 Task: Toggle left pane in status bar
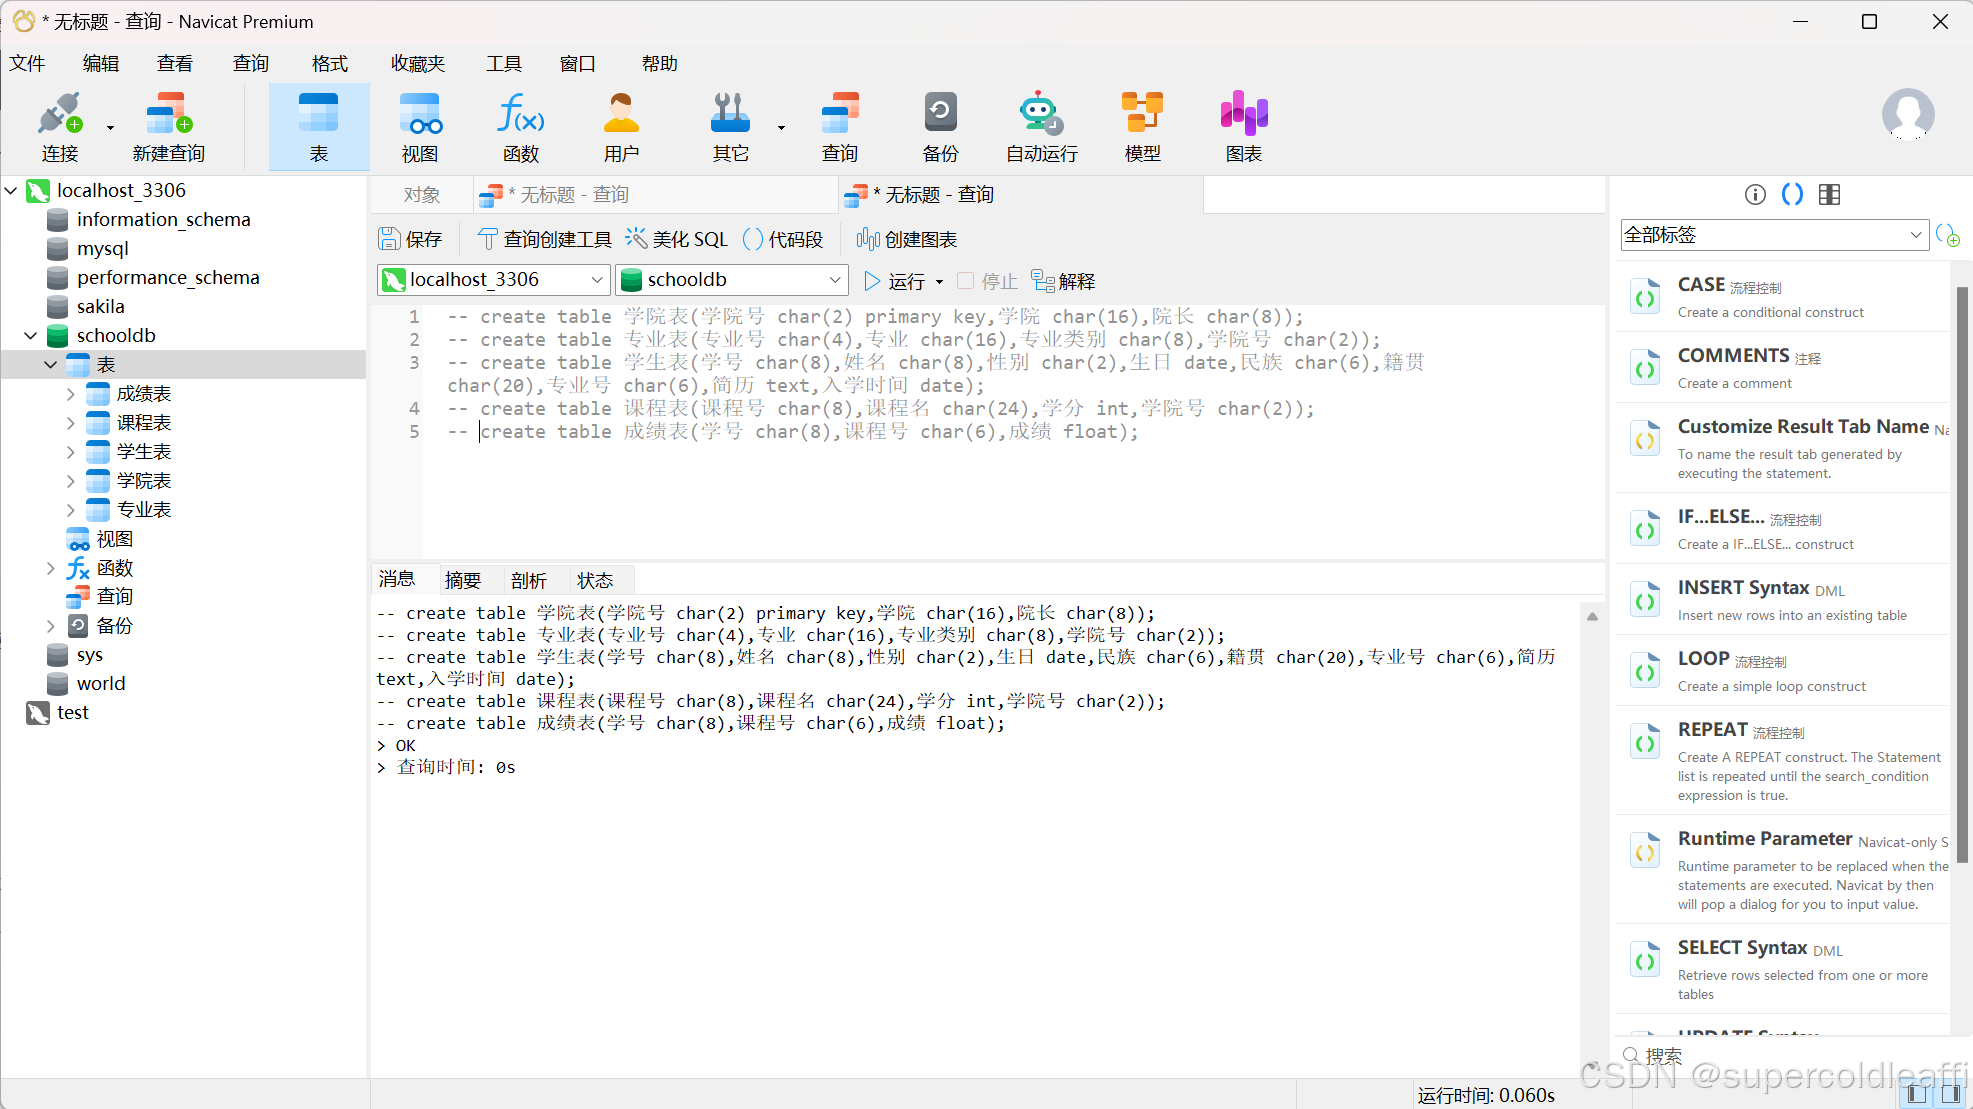coord(1916,1094)
